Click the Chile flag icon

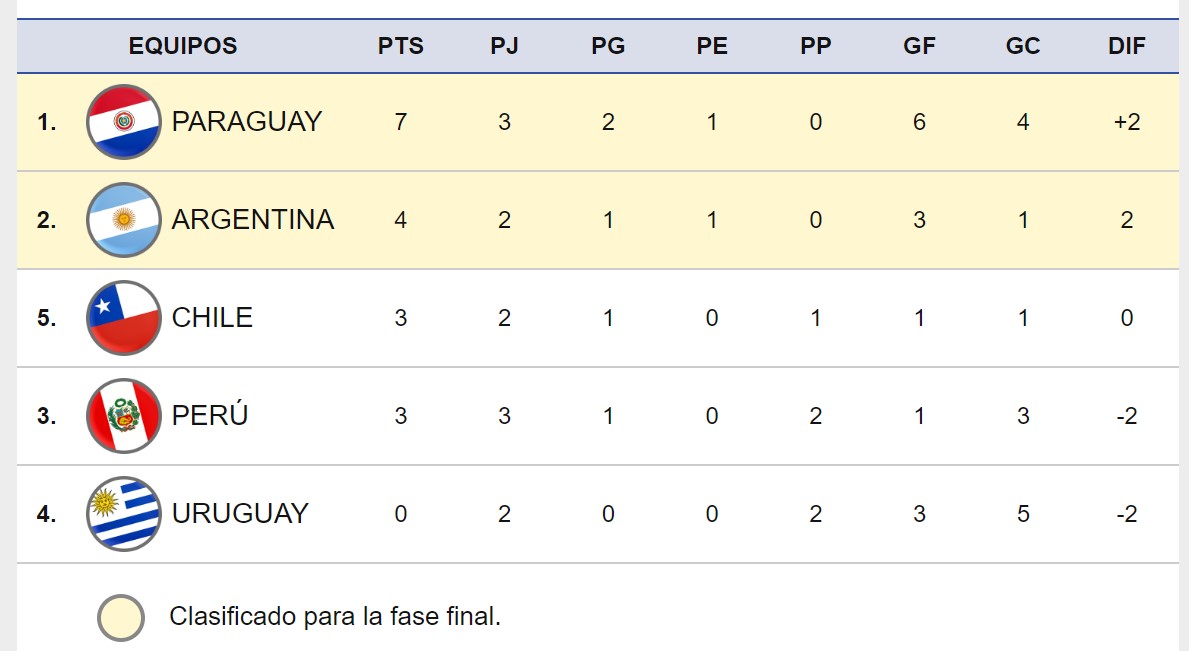tap(124, 318)
